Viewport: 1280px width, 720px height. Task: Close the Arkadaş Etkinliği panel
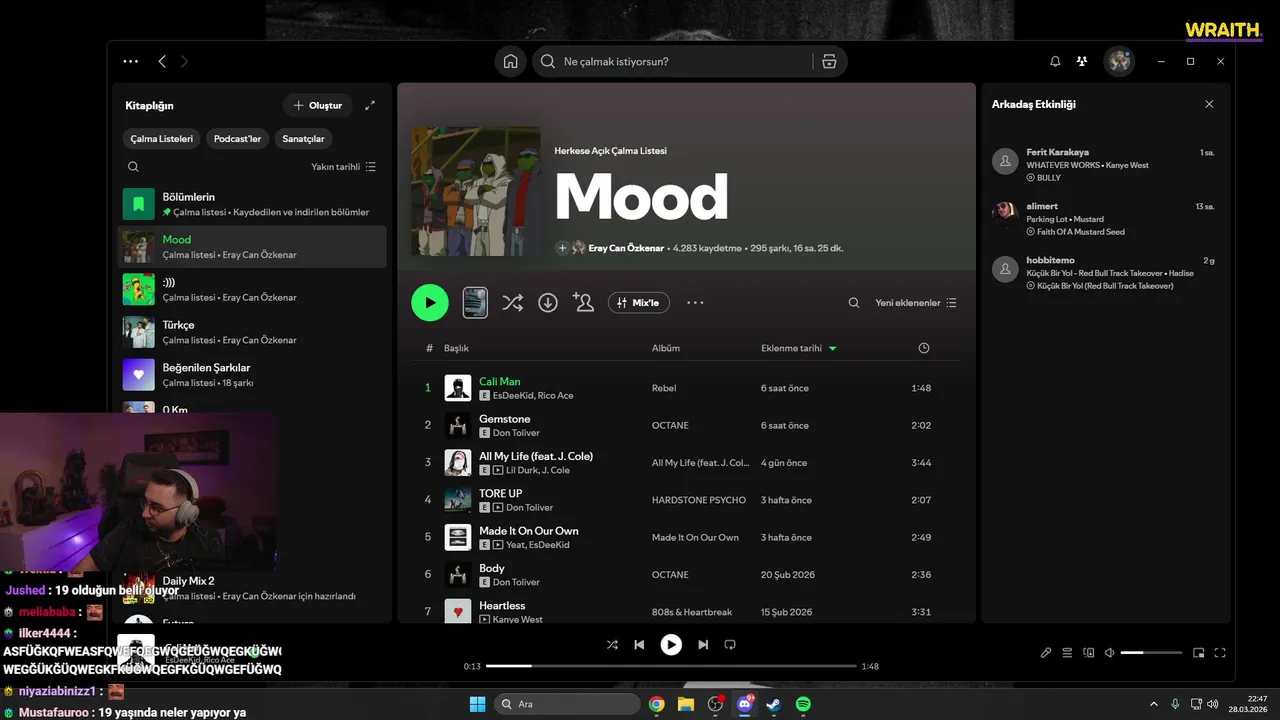(1209, 104)
